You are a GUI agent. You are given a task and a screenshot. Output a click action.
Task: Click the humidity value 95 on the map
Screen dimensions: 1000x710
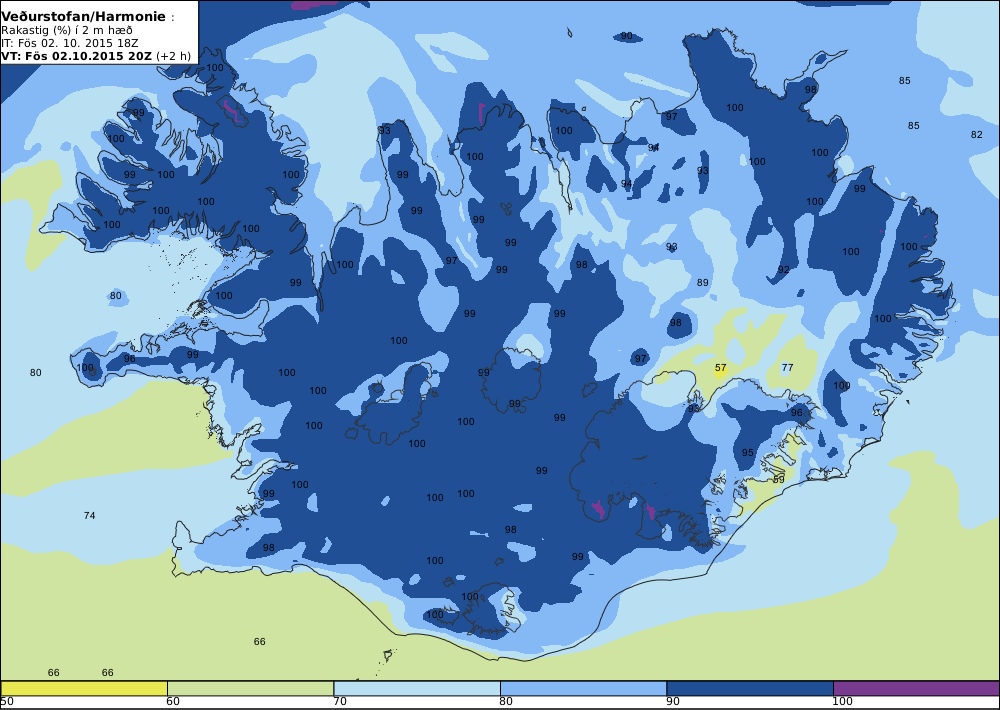click(748, 453)
